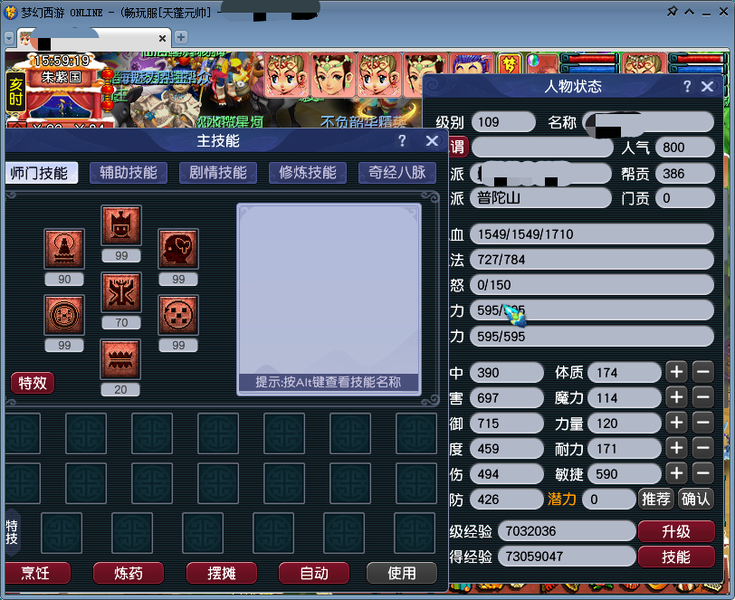Close the current game tab
The height and width of the screenshot is (600, 735).
(162, 38)
